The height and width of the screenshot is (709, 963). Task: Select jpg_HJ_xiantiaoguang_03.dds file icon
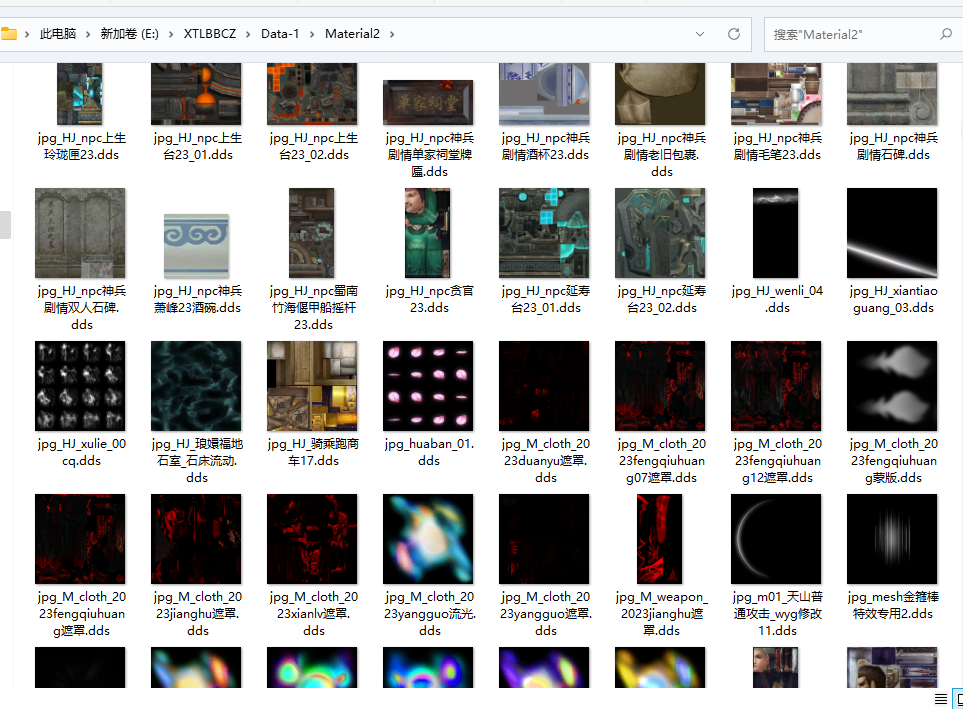tap(892, 233)
